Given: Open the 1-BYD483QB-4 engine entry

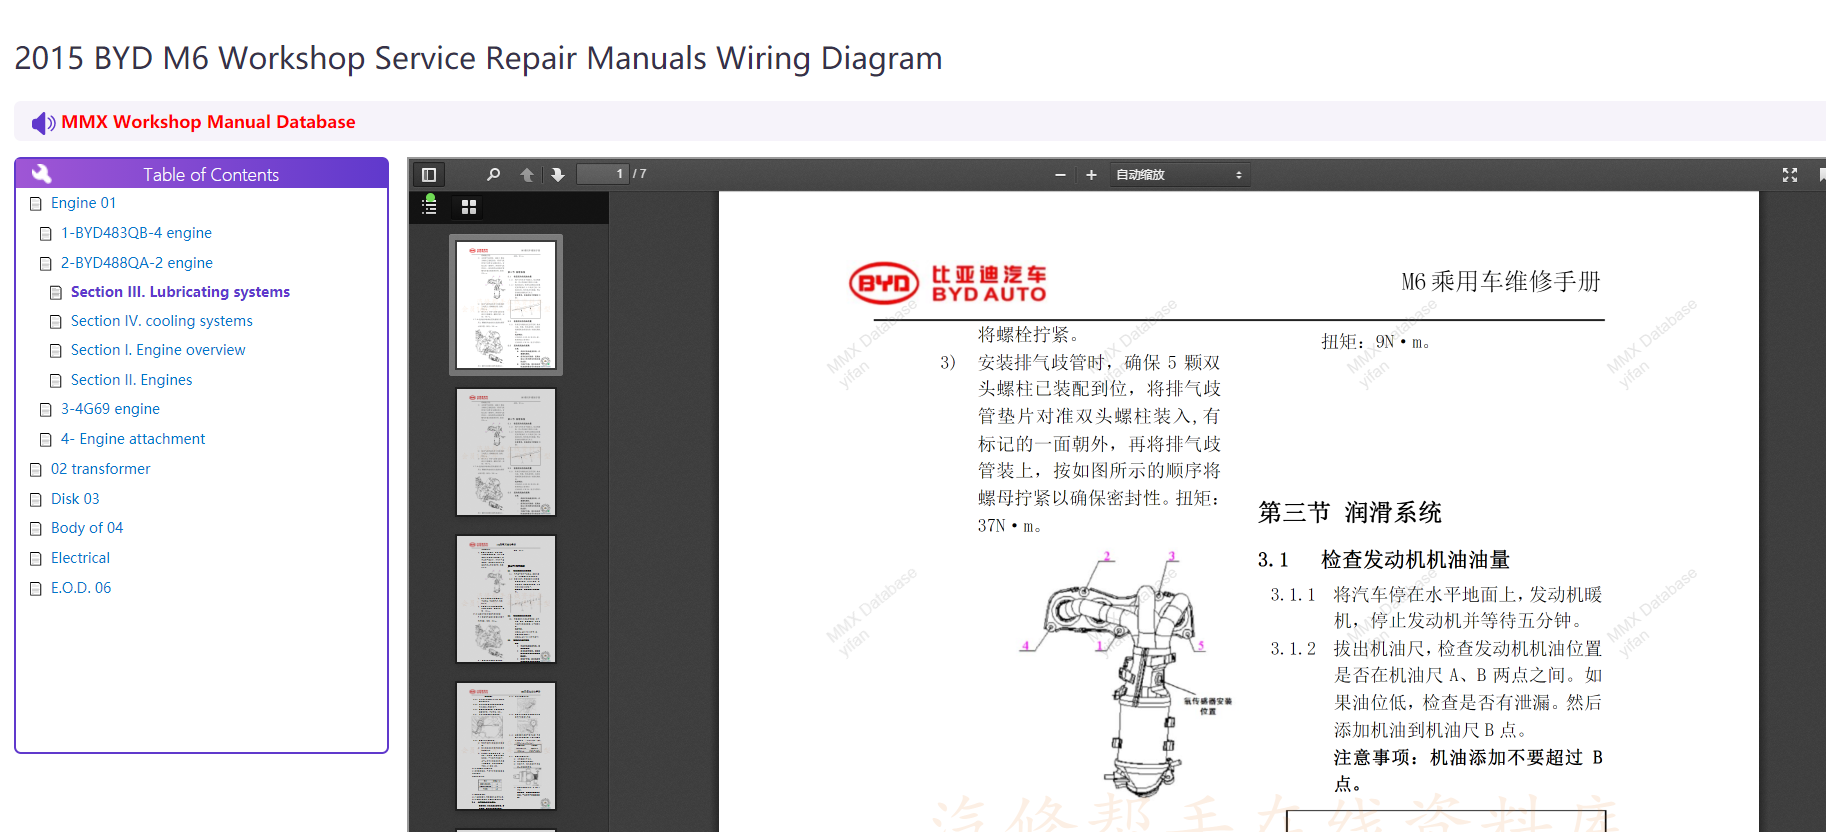Looking at the screenshot, I should click(136, 233).
